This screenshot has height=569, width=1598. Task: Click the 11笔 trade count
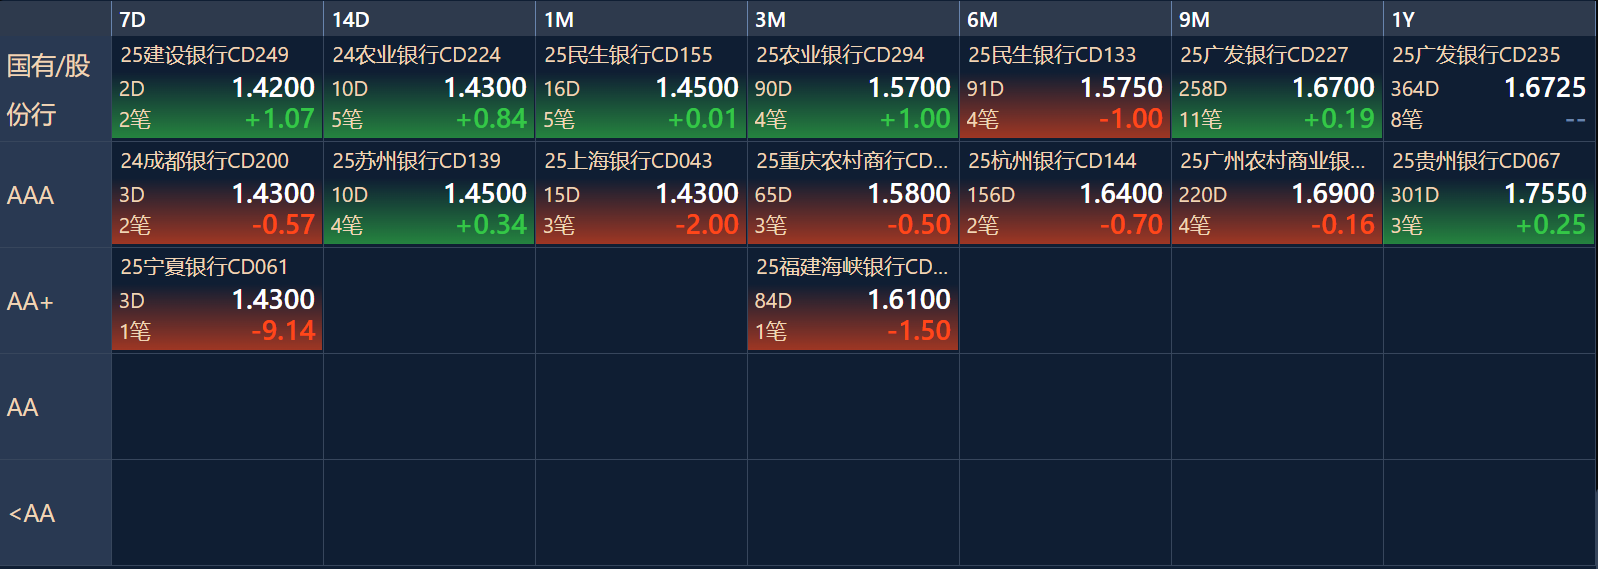1200,120
